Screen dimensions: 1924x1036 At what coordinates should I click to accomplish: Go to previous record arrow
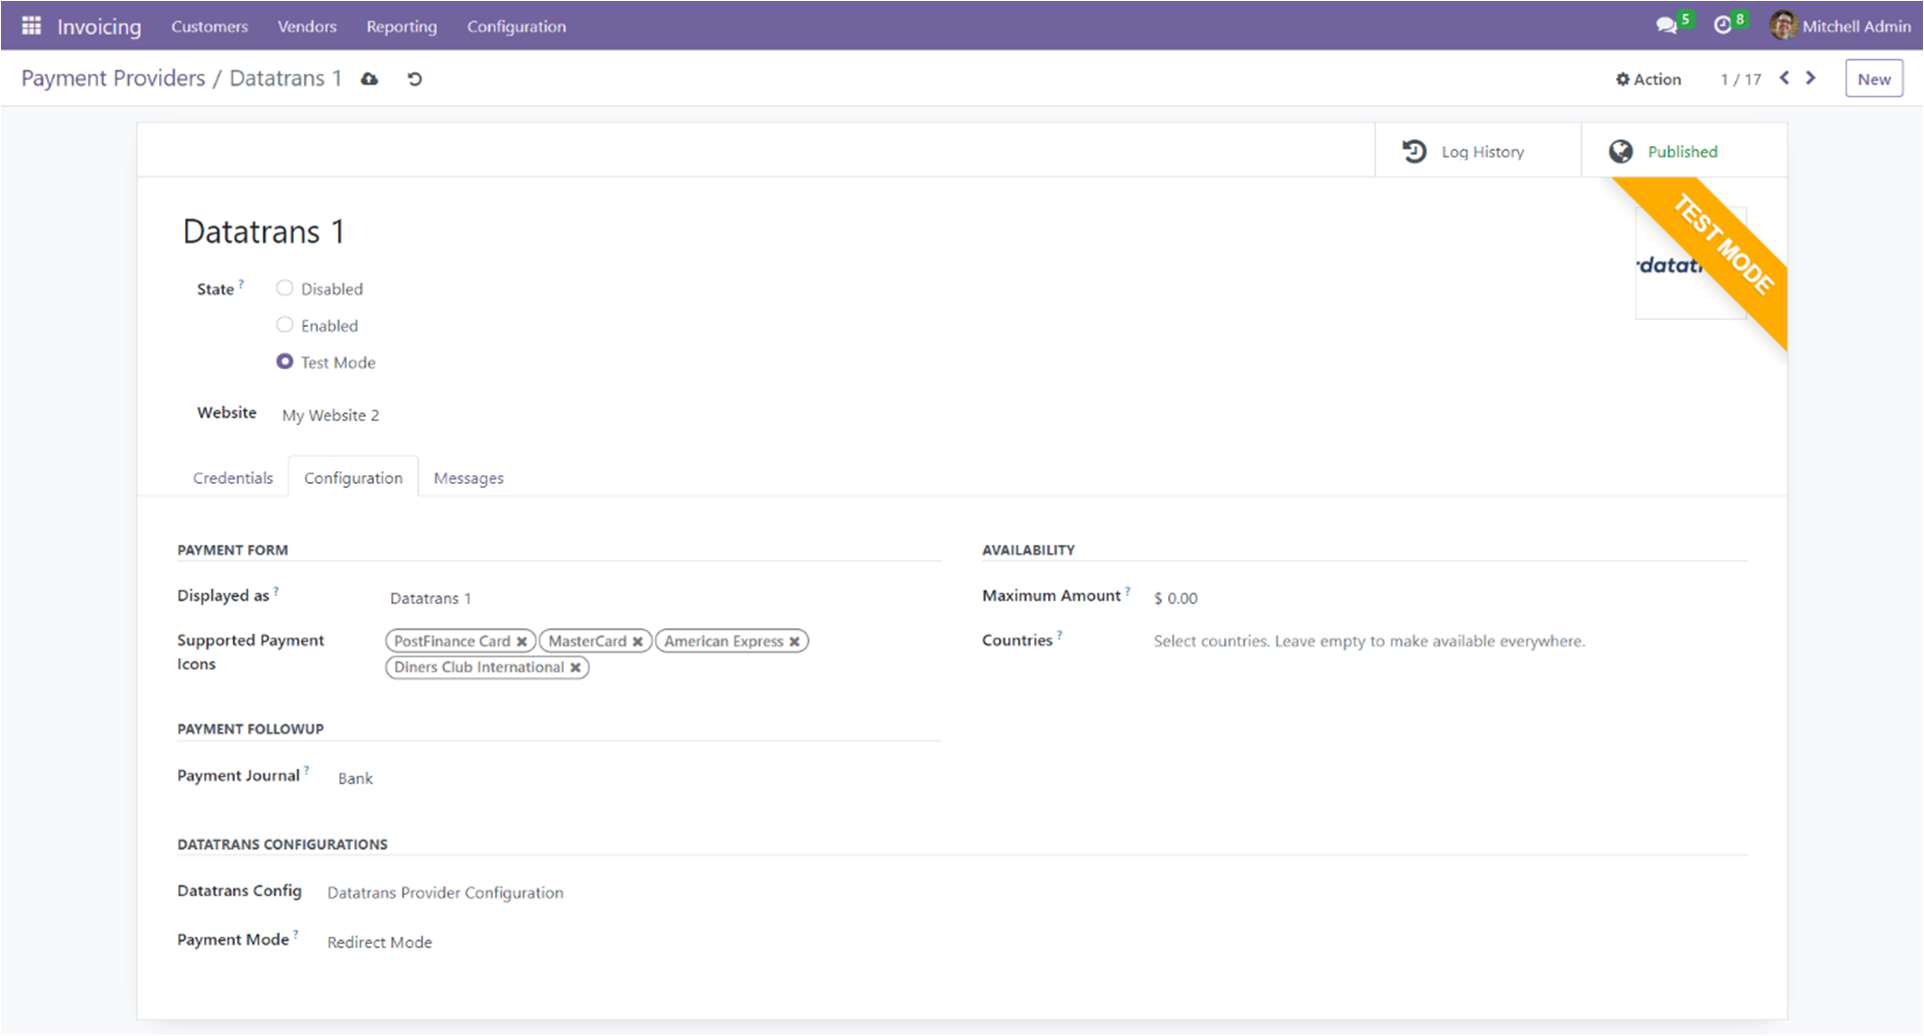pos(1784,78)
